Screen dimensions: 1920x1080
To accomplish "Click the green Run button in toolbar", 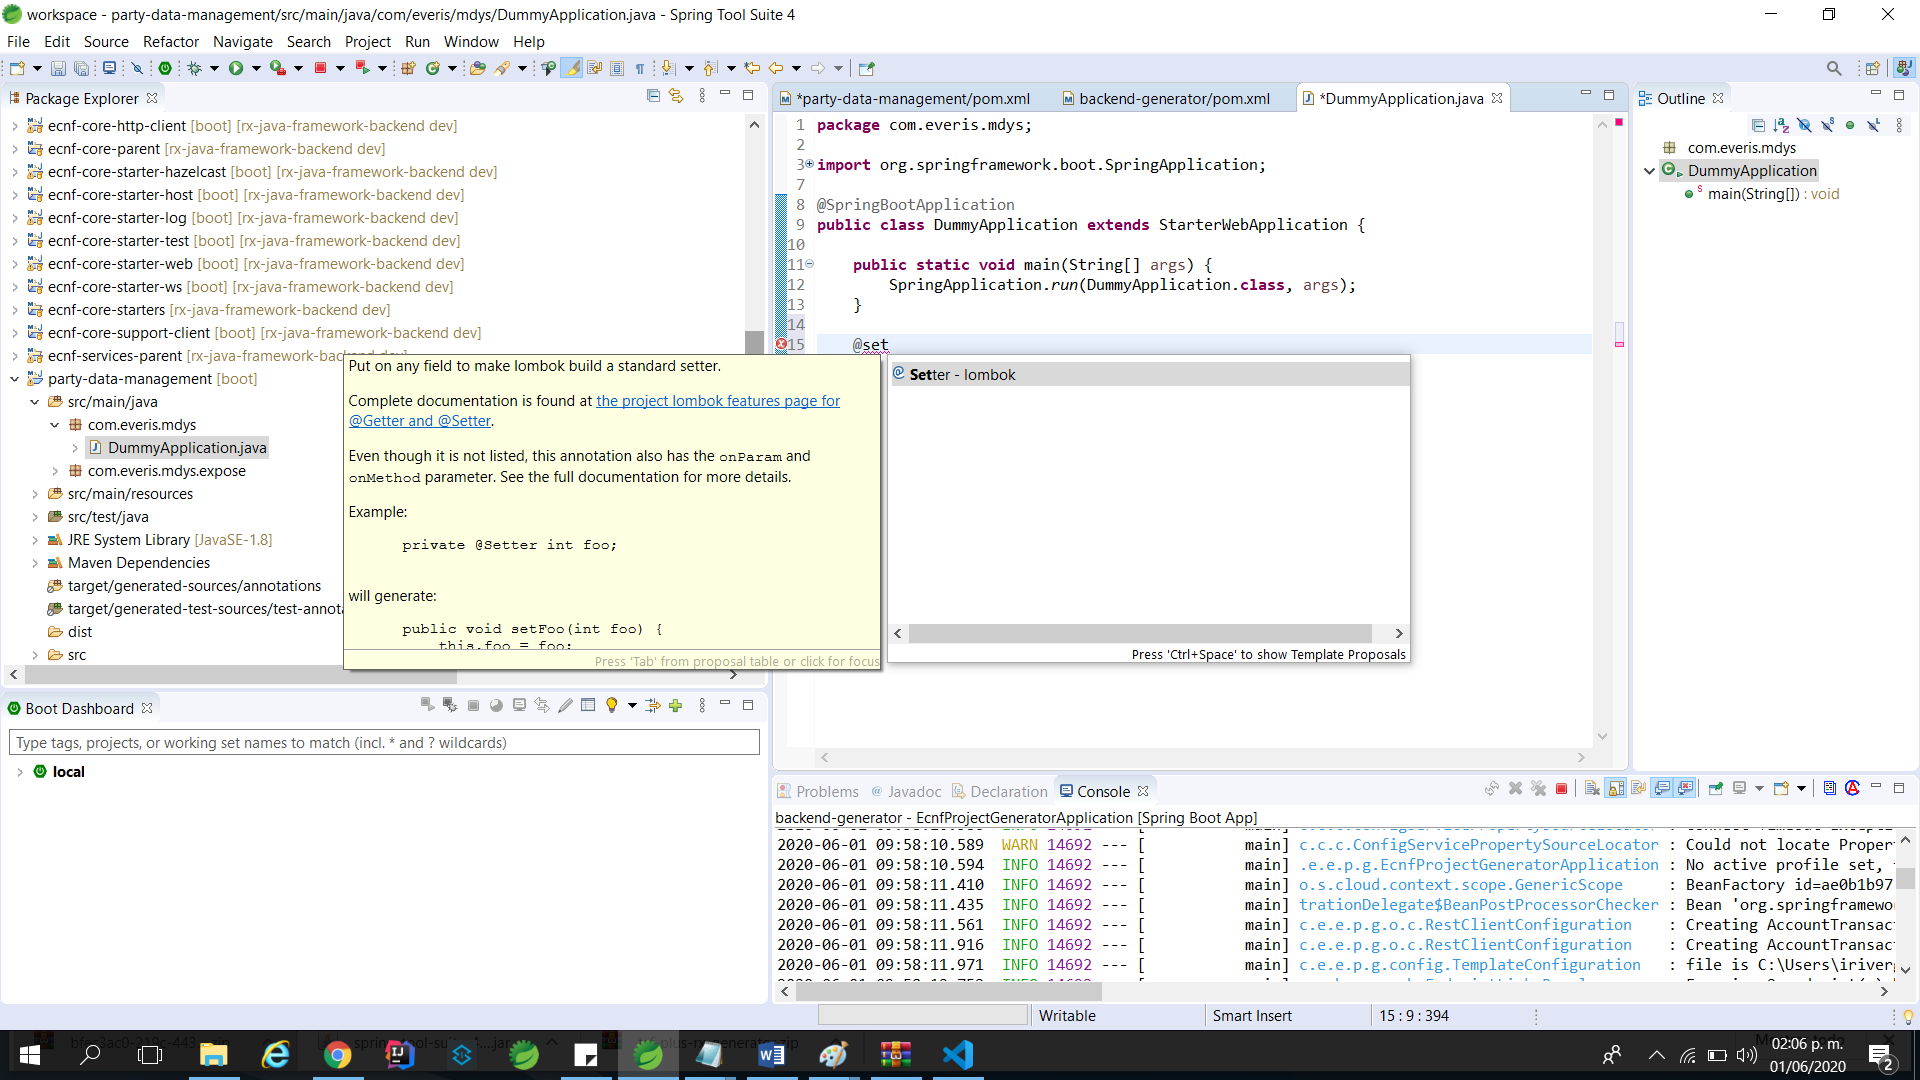I will click(x=236, y=68).
